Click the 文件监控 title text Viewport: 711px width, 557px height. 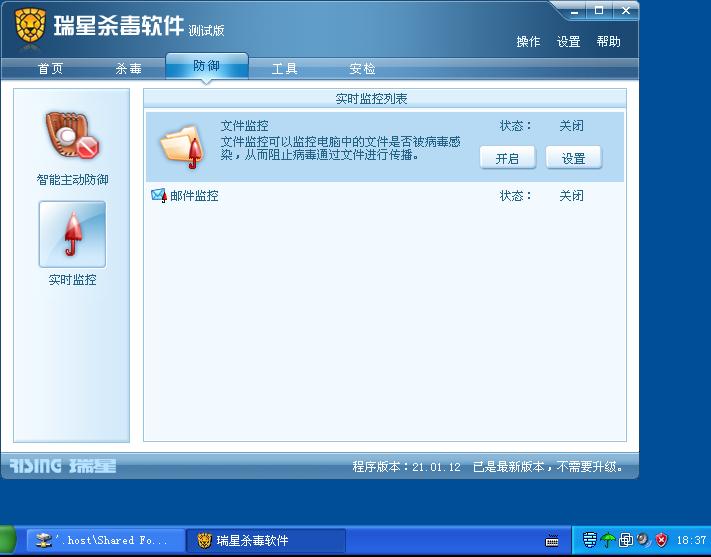244,126
